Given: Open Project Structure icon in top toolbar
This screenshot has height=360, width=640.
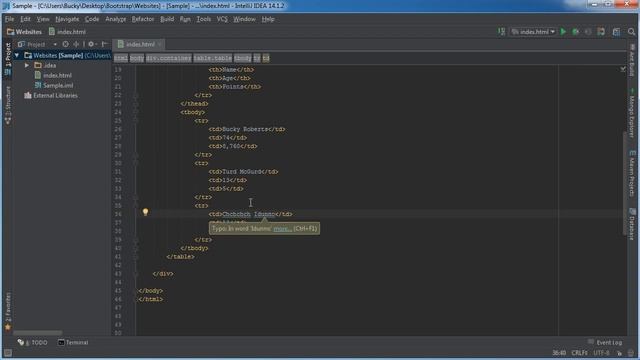Looking at the screenshot, I should point(616,31).
